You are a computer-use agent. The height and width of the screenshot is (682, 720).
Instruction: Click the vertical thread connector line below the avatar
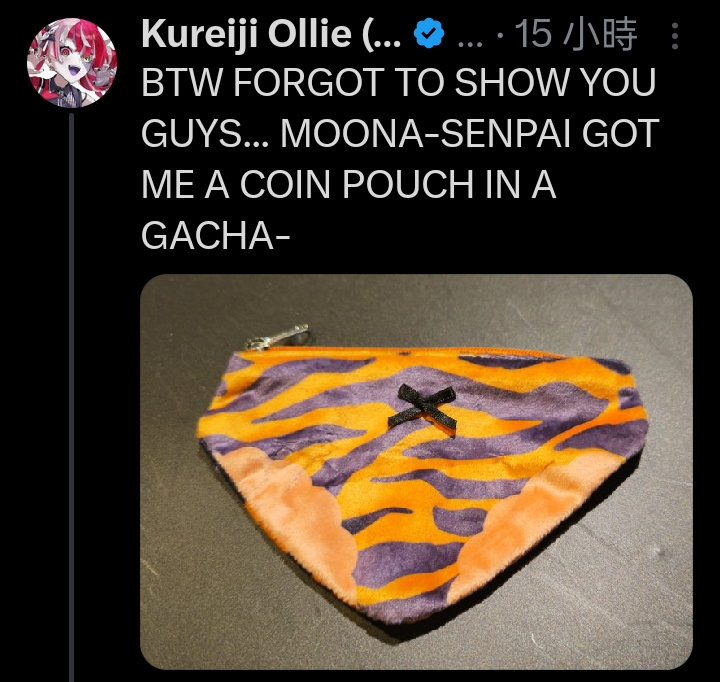click(x=72, y=397)
